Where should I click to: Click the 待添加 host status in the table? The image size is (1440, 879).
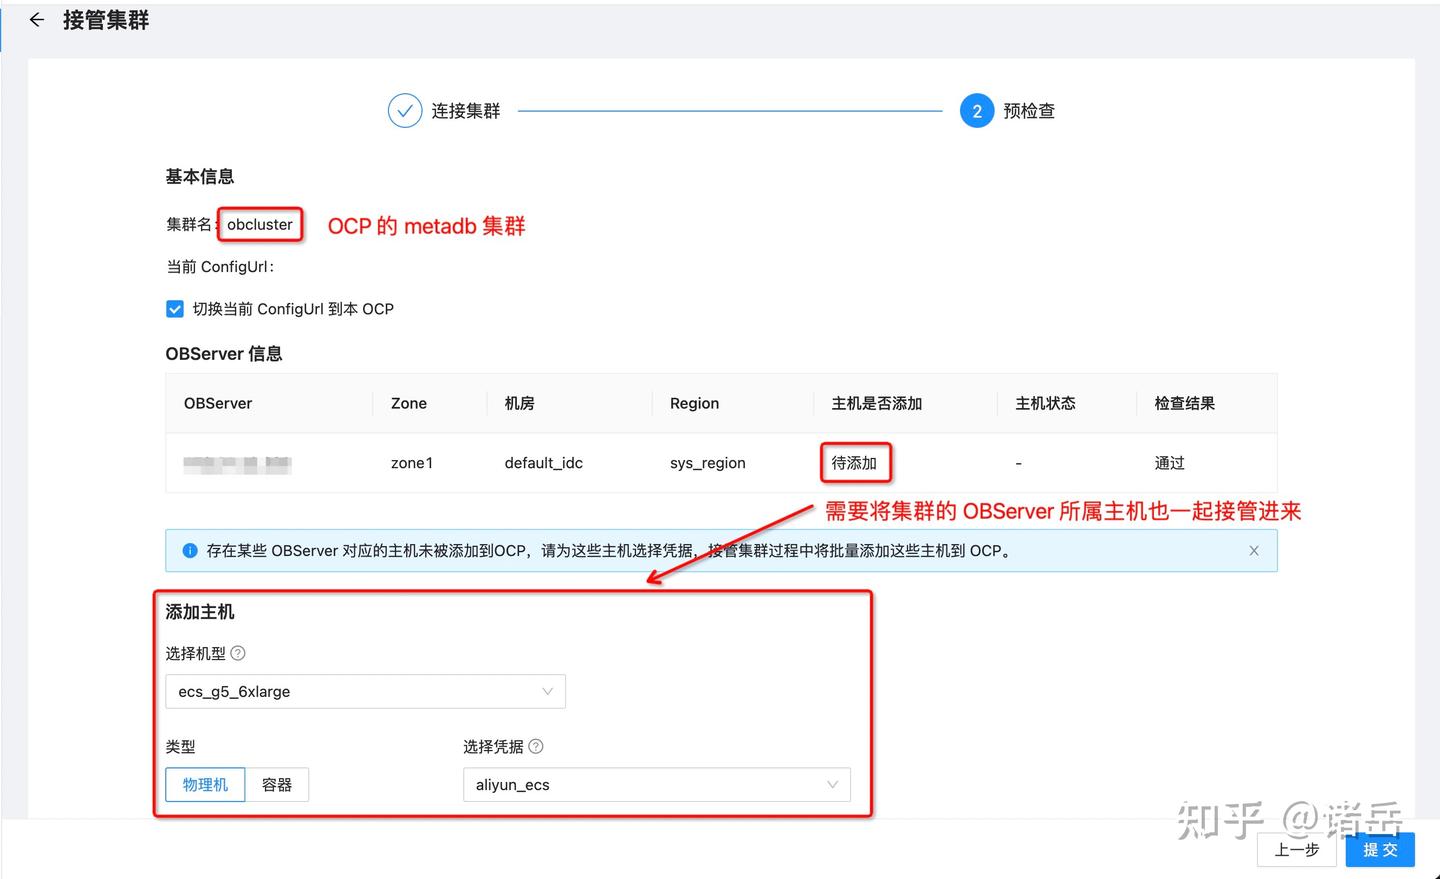point(855,462)
